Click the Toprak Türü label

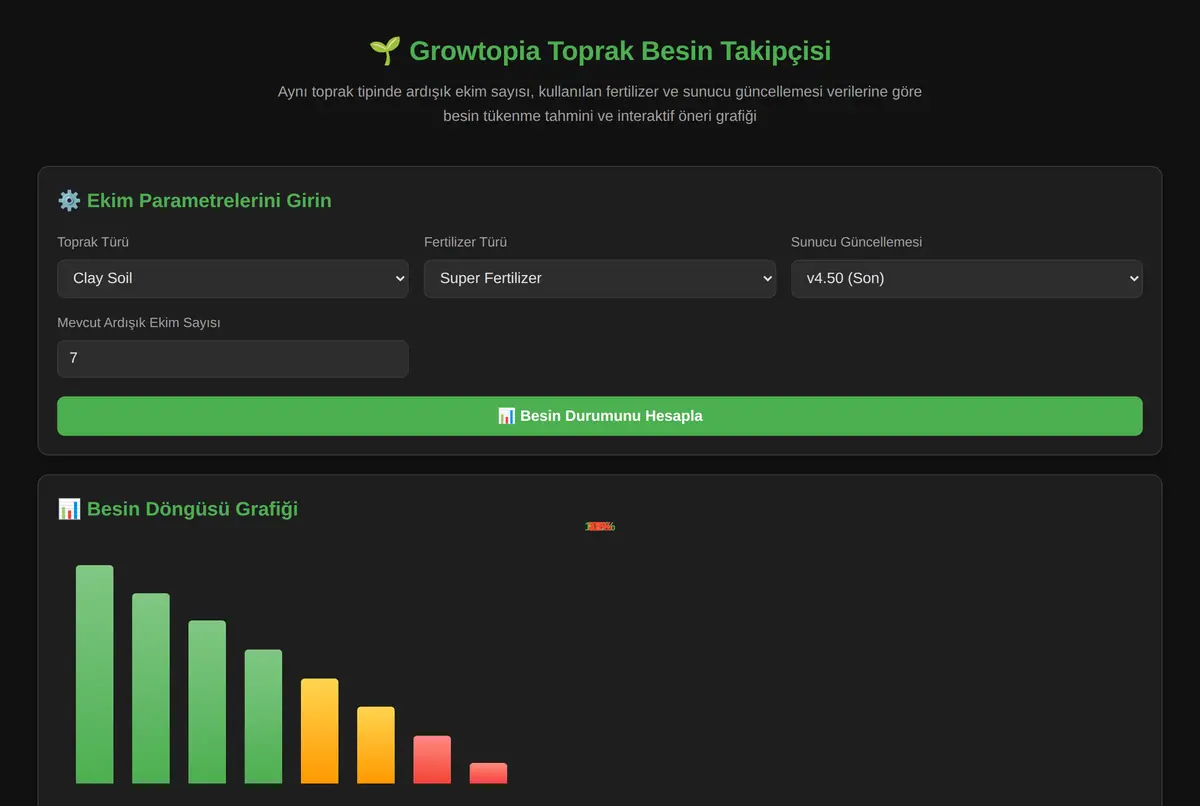click(x=93, y=242)
